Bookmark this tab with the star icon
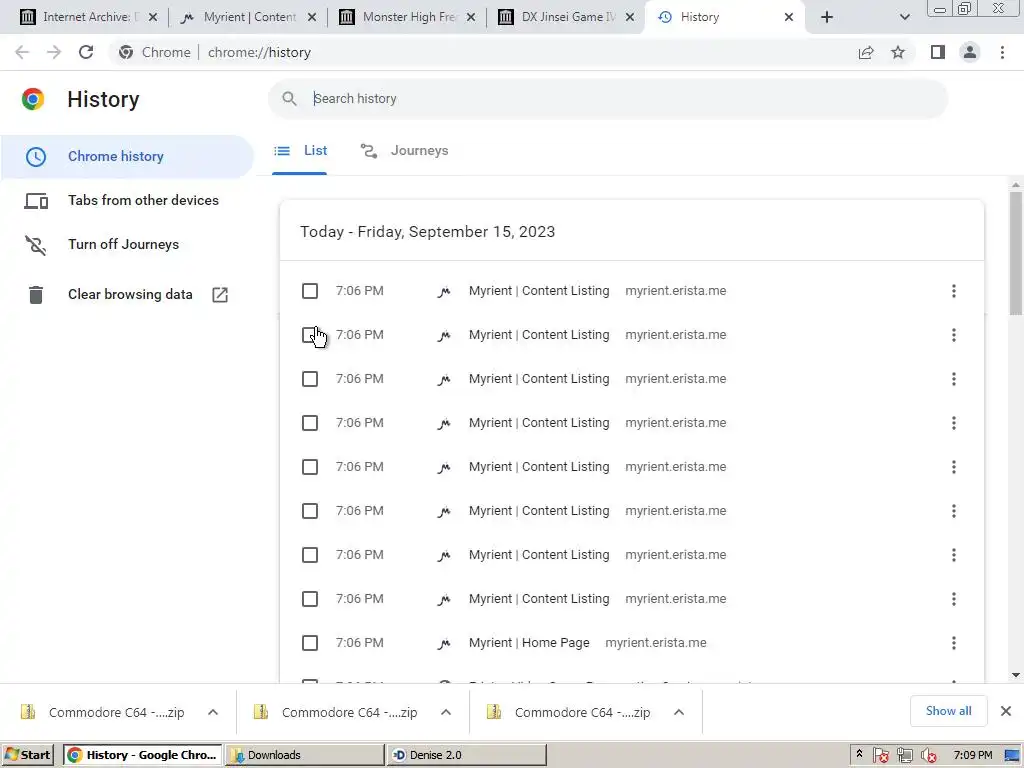1024x768 pixels. [898, 52]
